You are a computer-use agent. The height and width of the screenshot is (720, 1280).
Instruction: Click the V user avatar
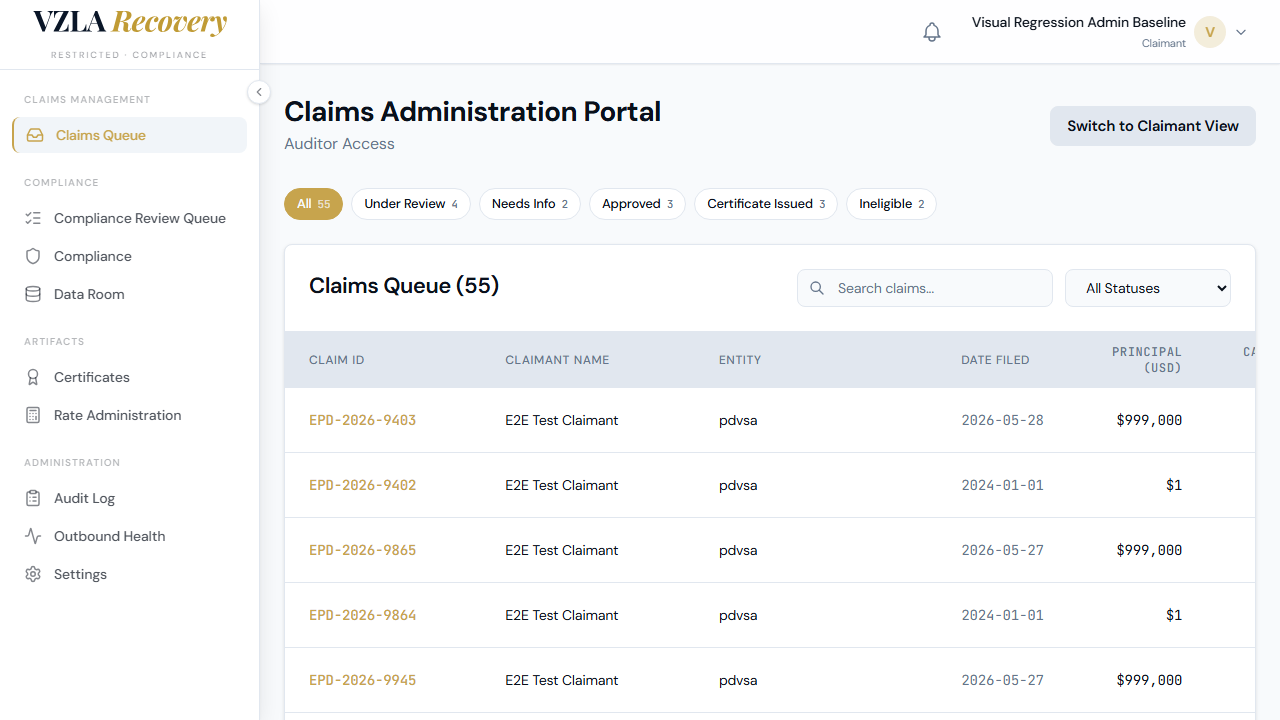click(1210, 32)
